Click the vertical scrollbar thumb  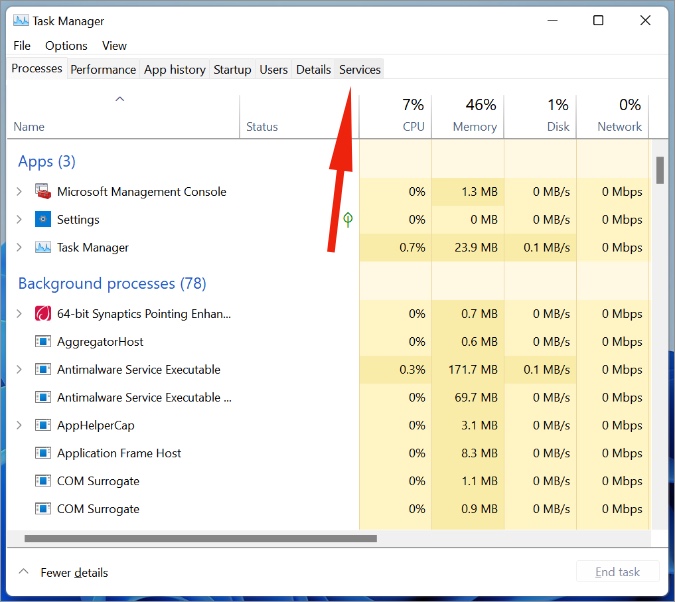click(660, 171)
